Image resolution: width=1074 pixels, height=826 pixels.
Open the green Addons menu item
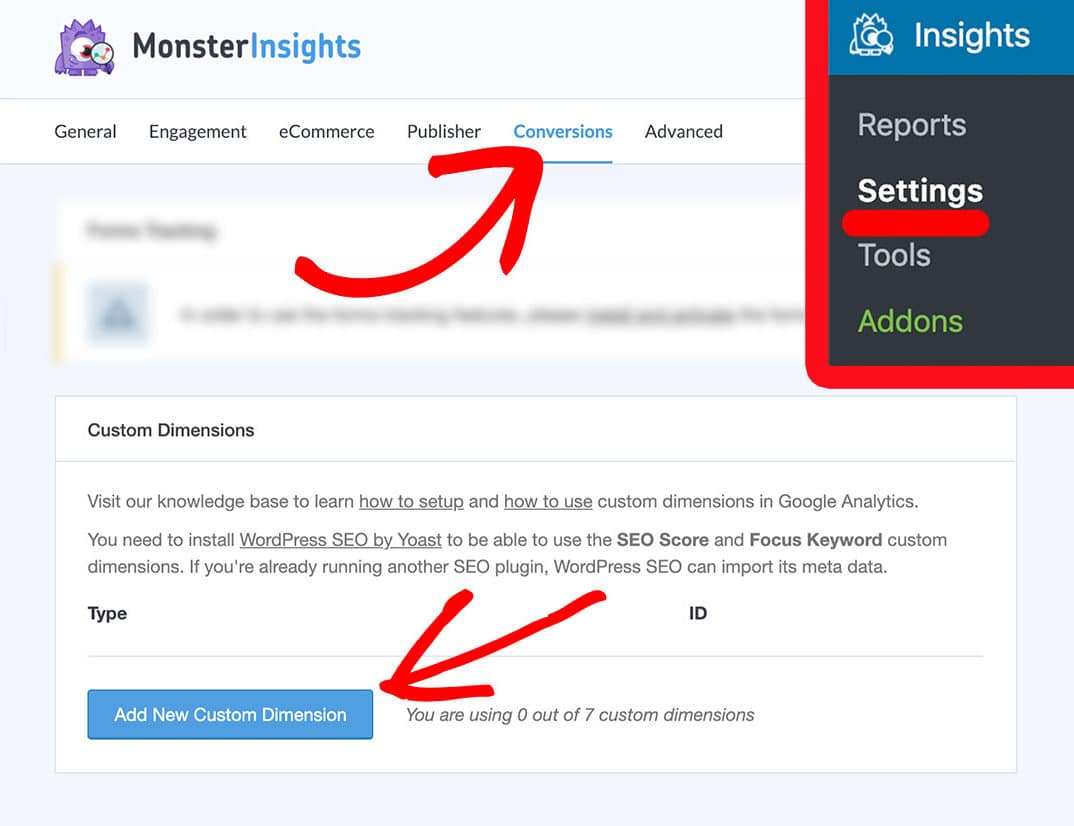pos(910,321)
